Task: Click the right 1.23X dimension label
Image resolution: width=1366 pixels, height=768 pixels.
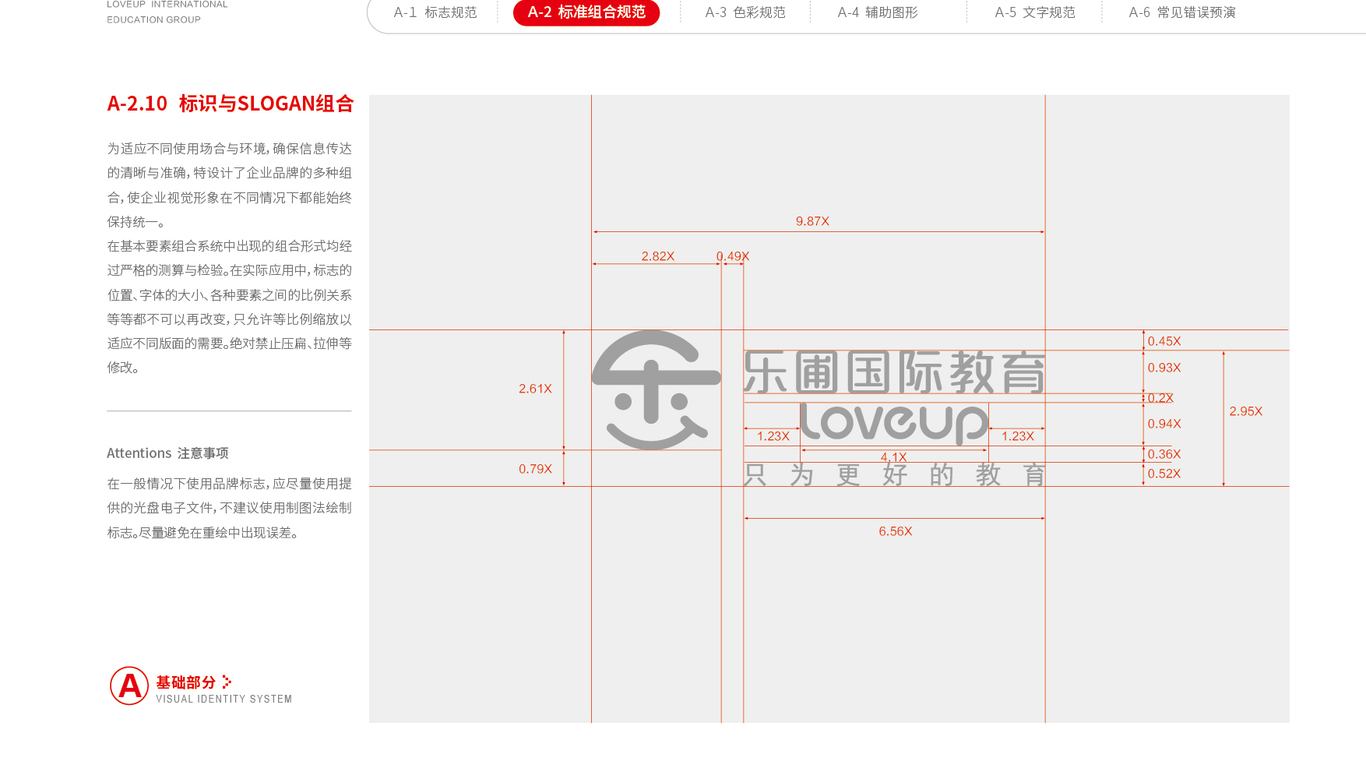Action: pyautogui.click(x=1017, y=436)
